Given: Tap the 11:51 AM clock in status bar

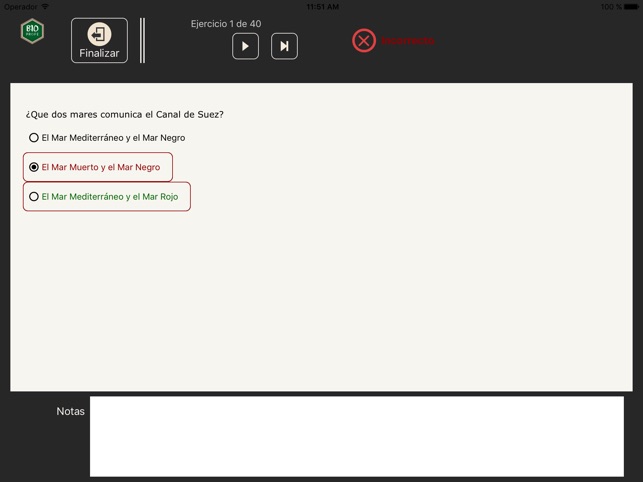Looking at the screenshot, I should coord(323,7).
